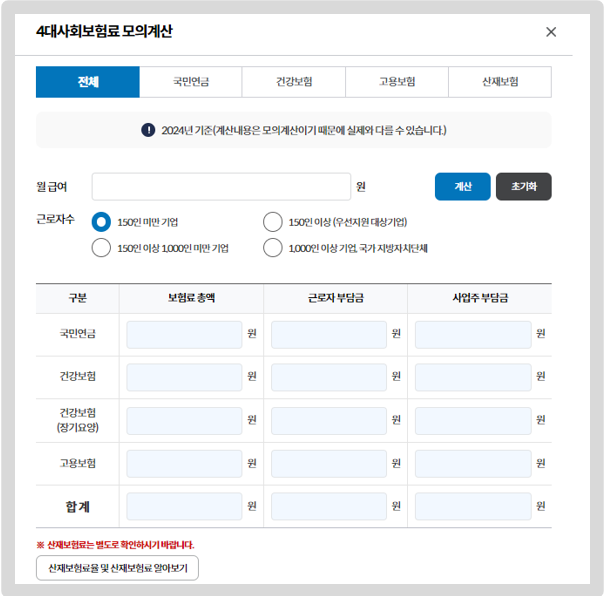Click the 합계 row label
The height and width of the screenshot is (596, 607).
click(77, 507)
